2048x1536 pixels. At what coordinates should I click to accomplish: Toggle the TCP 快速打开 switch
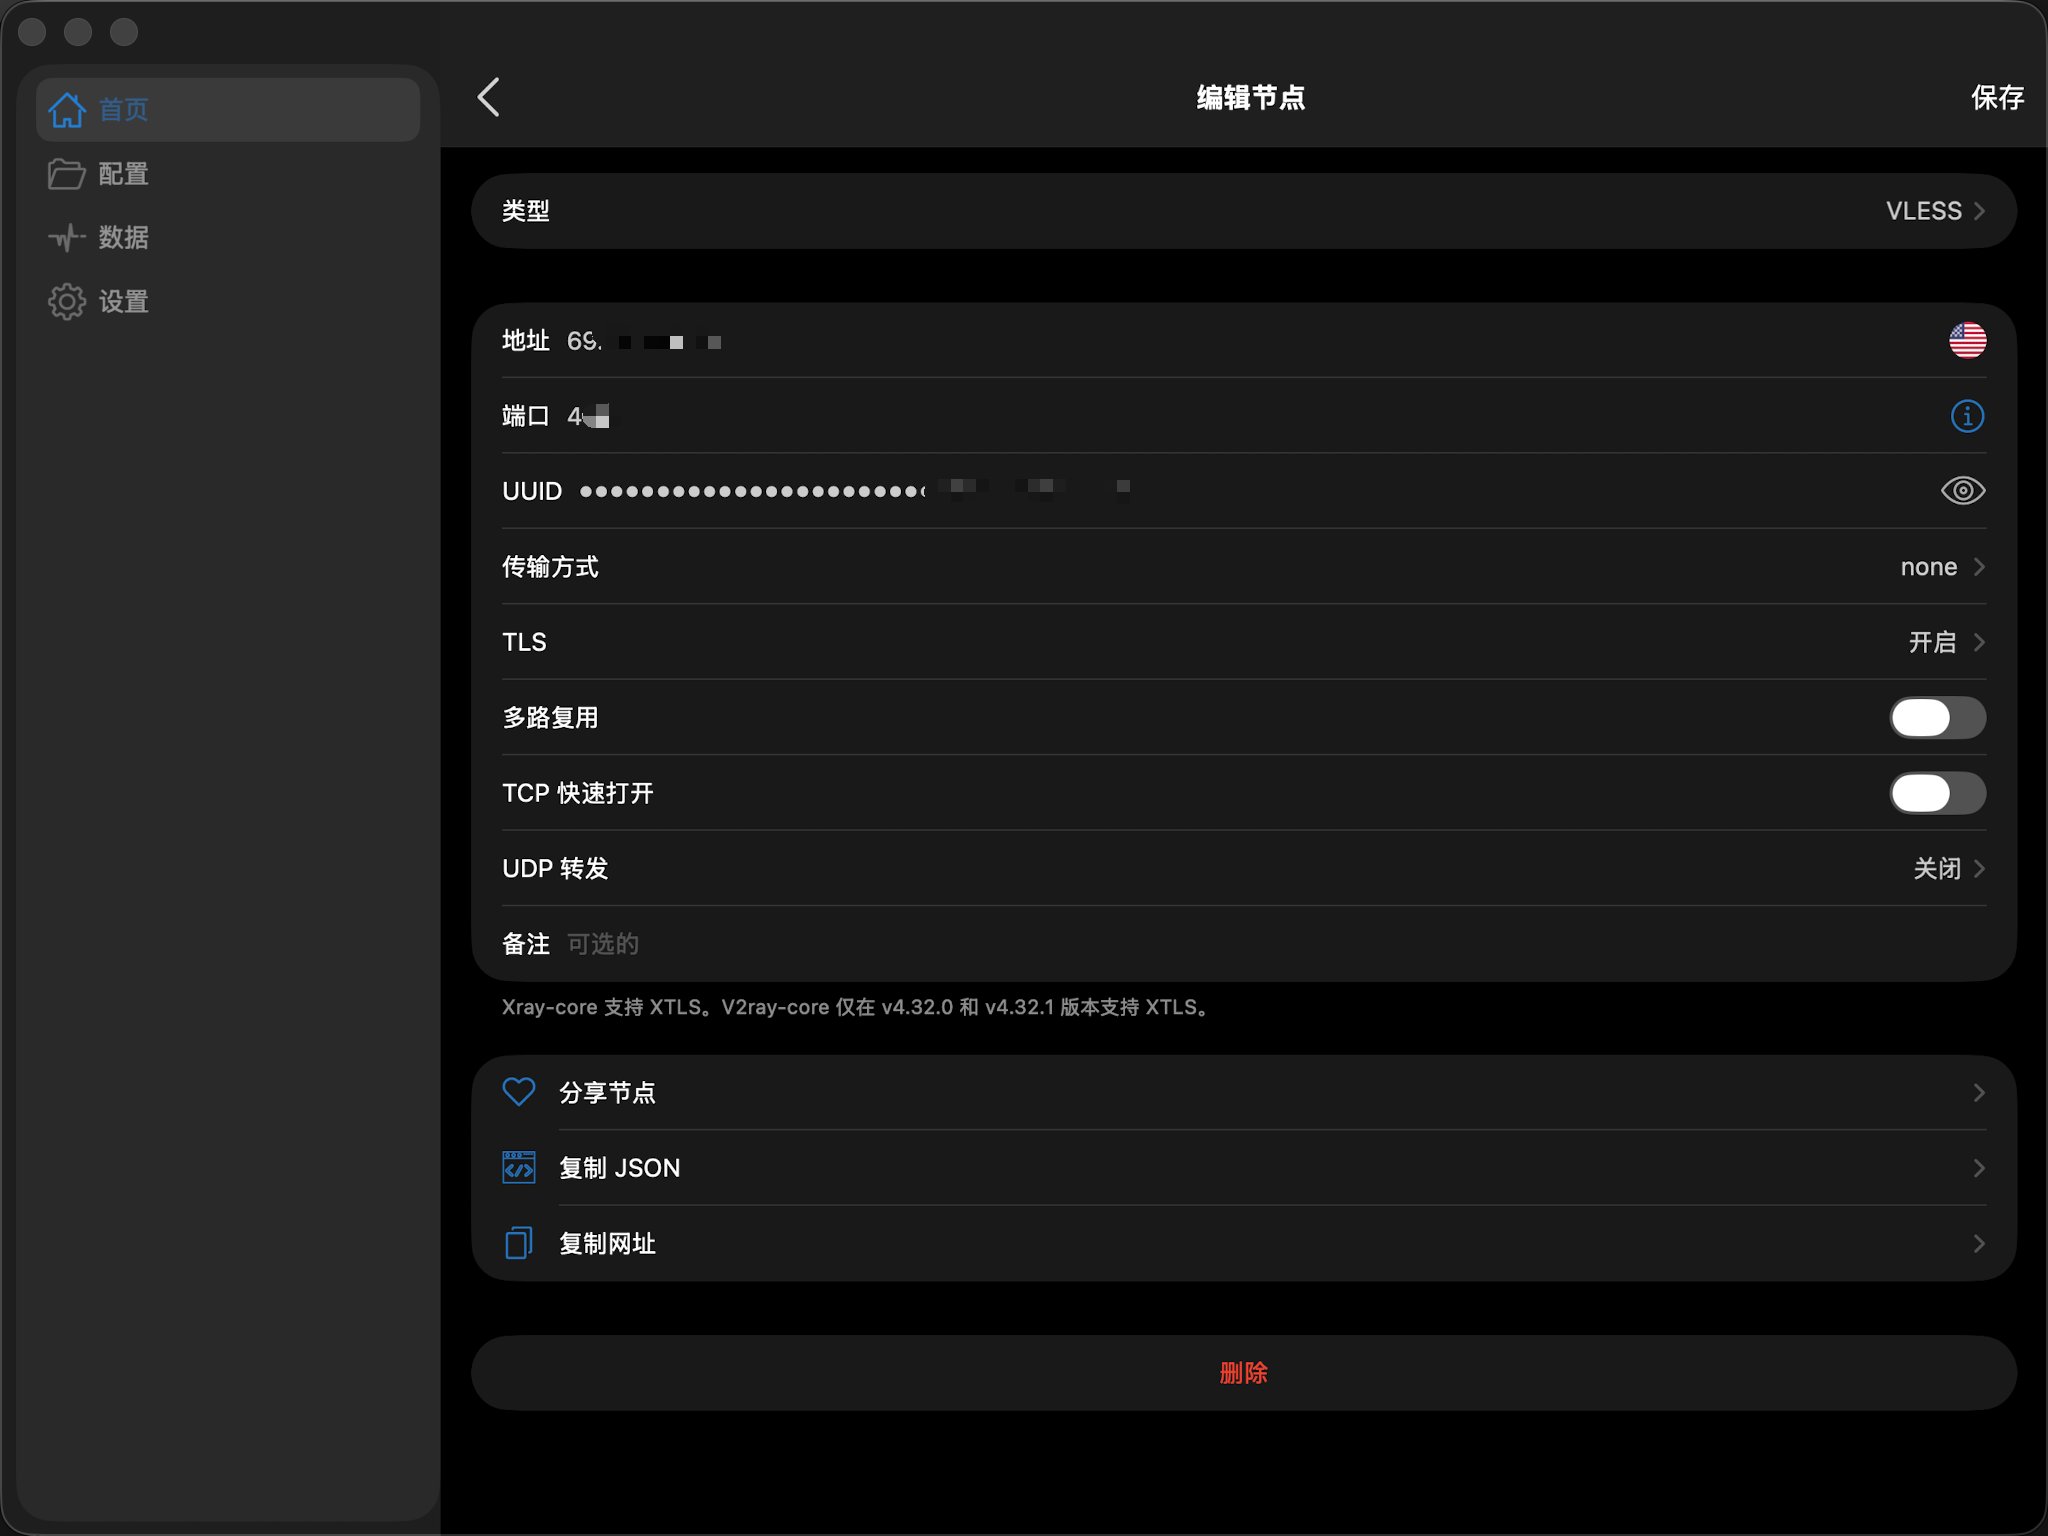click(1936, 793)
